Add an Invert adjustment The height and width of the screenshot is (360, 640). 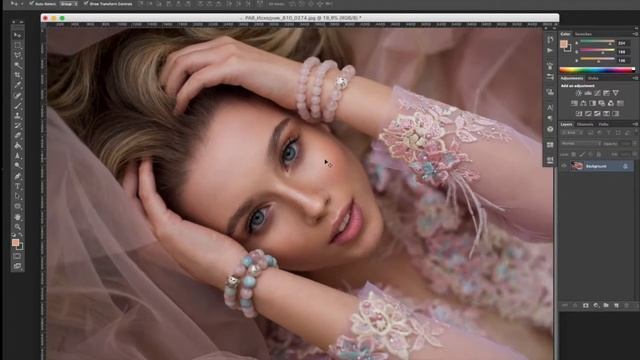579,113
